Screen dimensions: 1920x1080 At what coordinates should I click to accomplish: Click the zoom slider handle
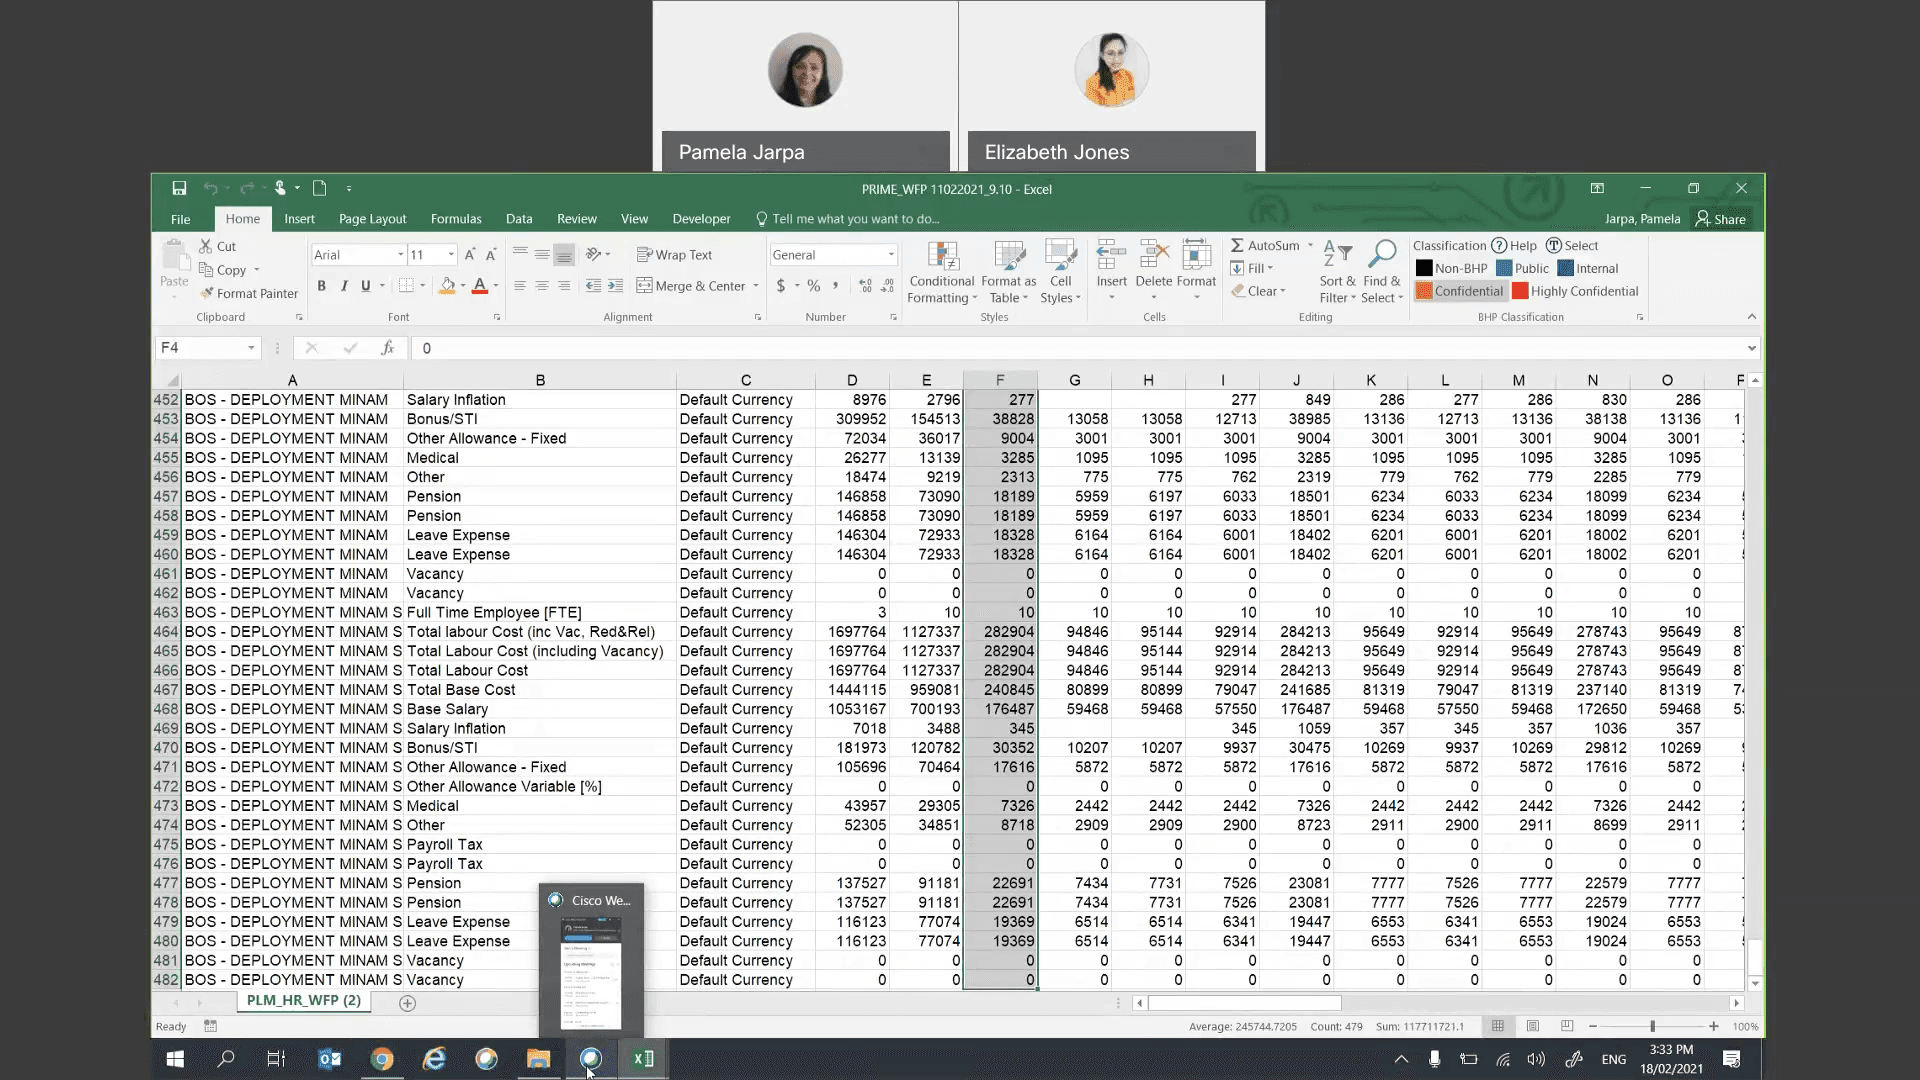(1652, 1026)
